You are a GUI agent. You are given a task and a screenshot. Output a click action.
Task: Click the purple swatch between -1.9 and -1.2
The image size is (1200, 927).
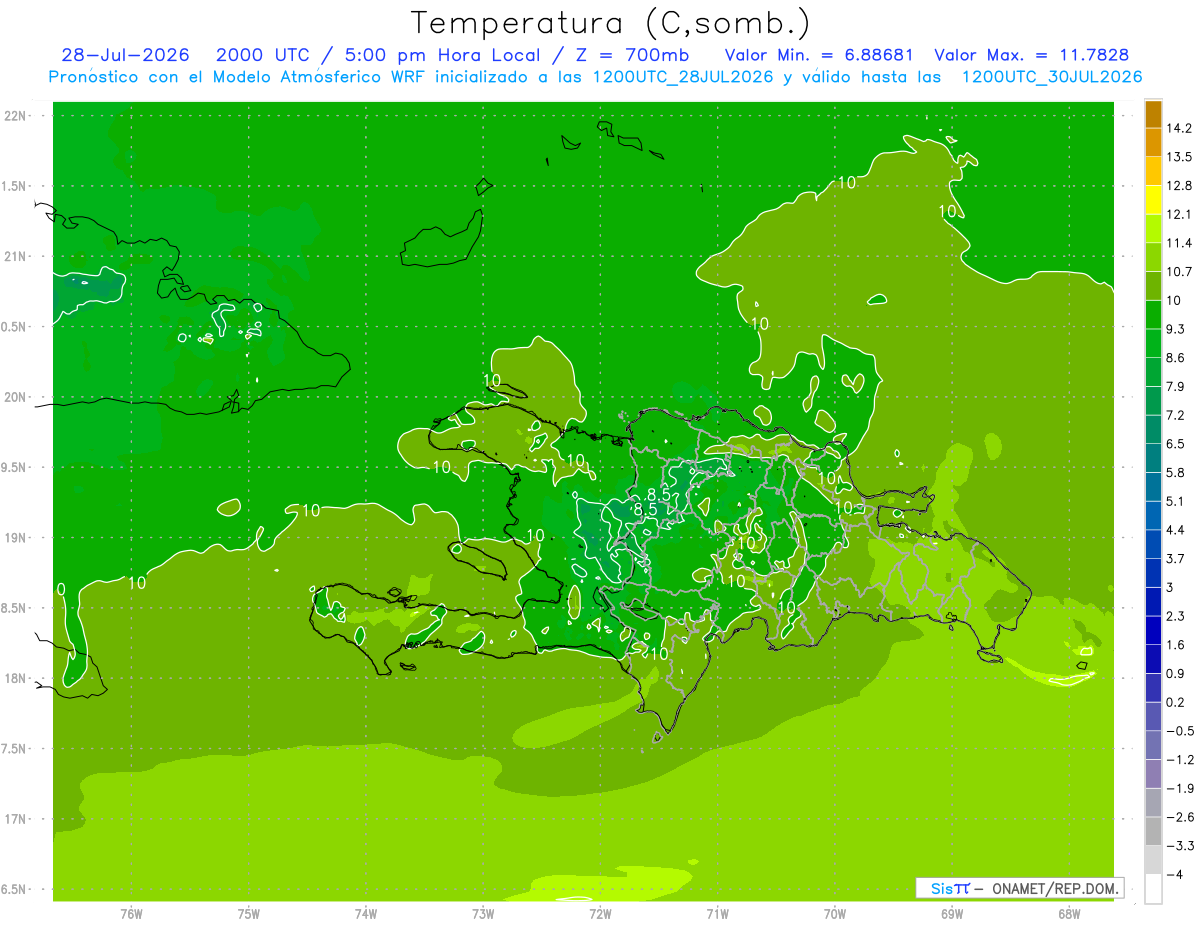point(1154,774)
